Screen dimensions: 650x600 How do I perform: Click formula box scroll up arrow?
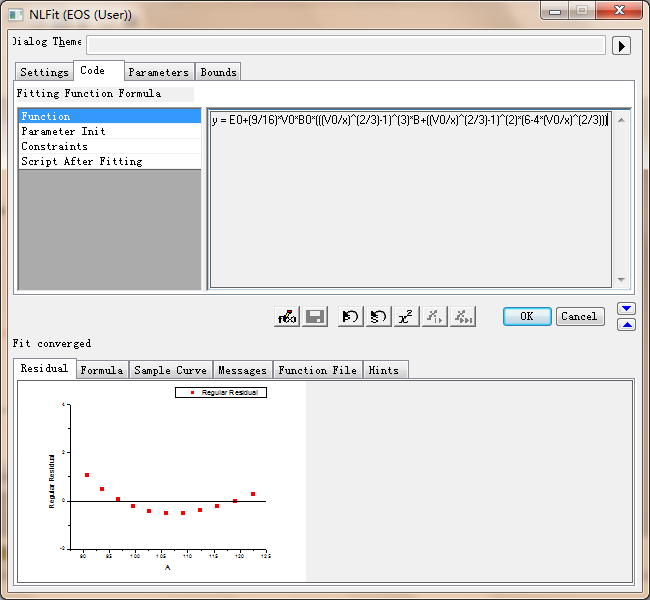621,120
